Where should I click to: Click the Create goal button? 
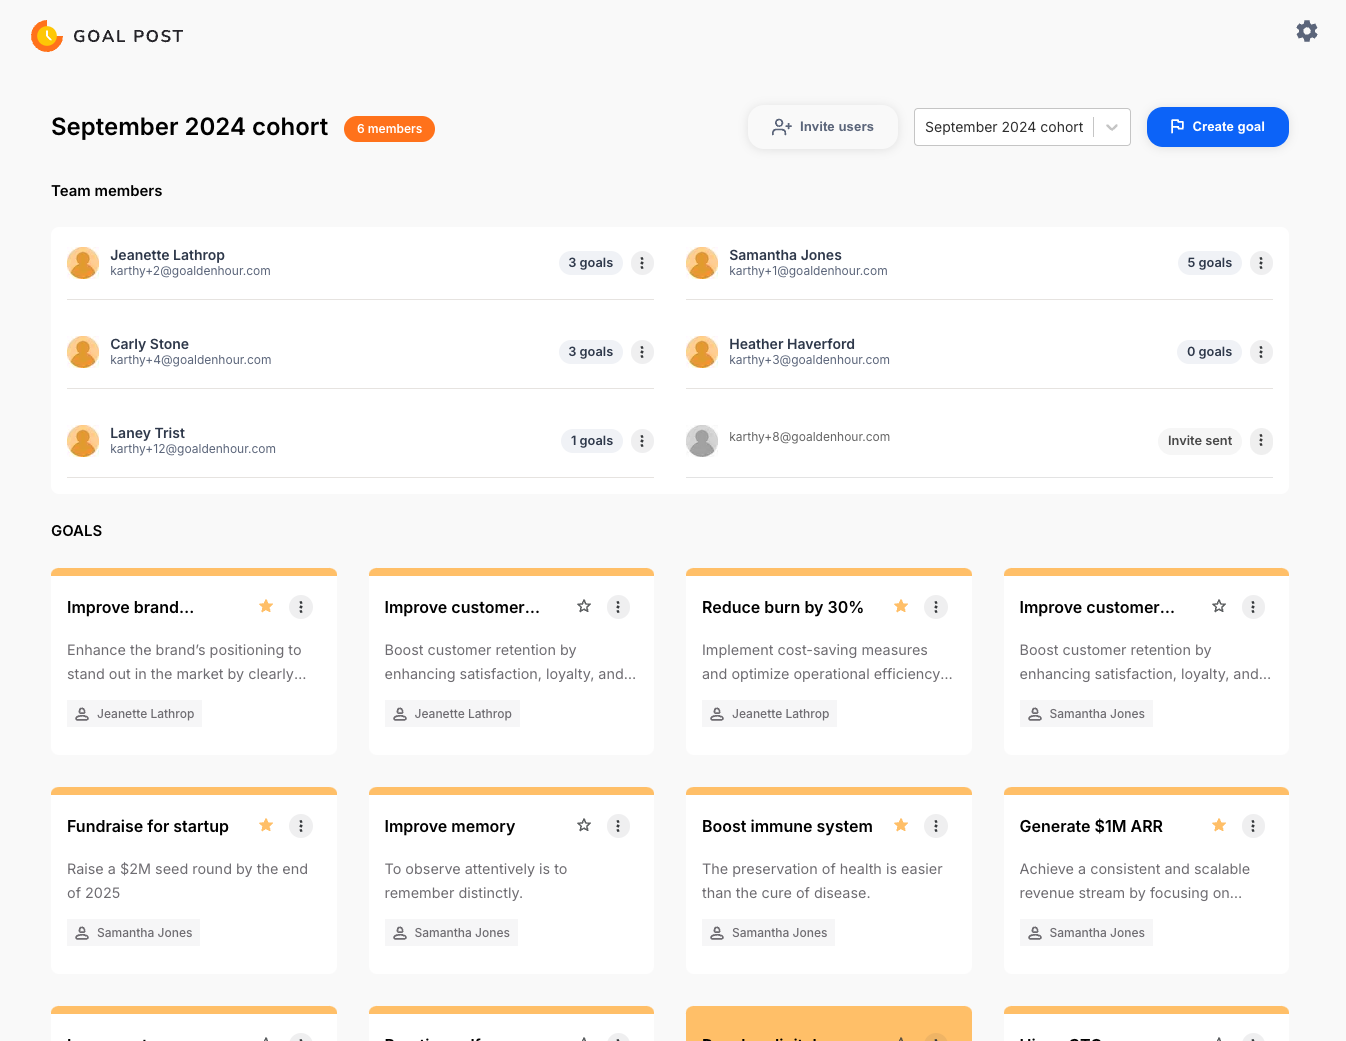[x=1217, y=127]
